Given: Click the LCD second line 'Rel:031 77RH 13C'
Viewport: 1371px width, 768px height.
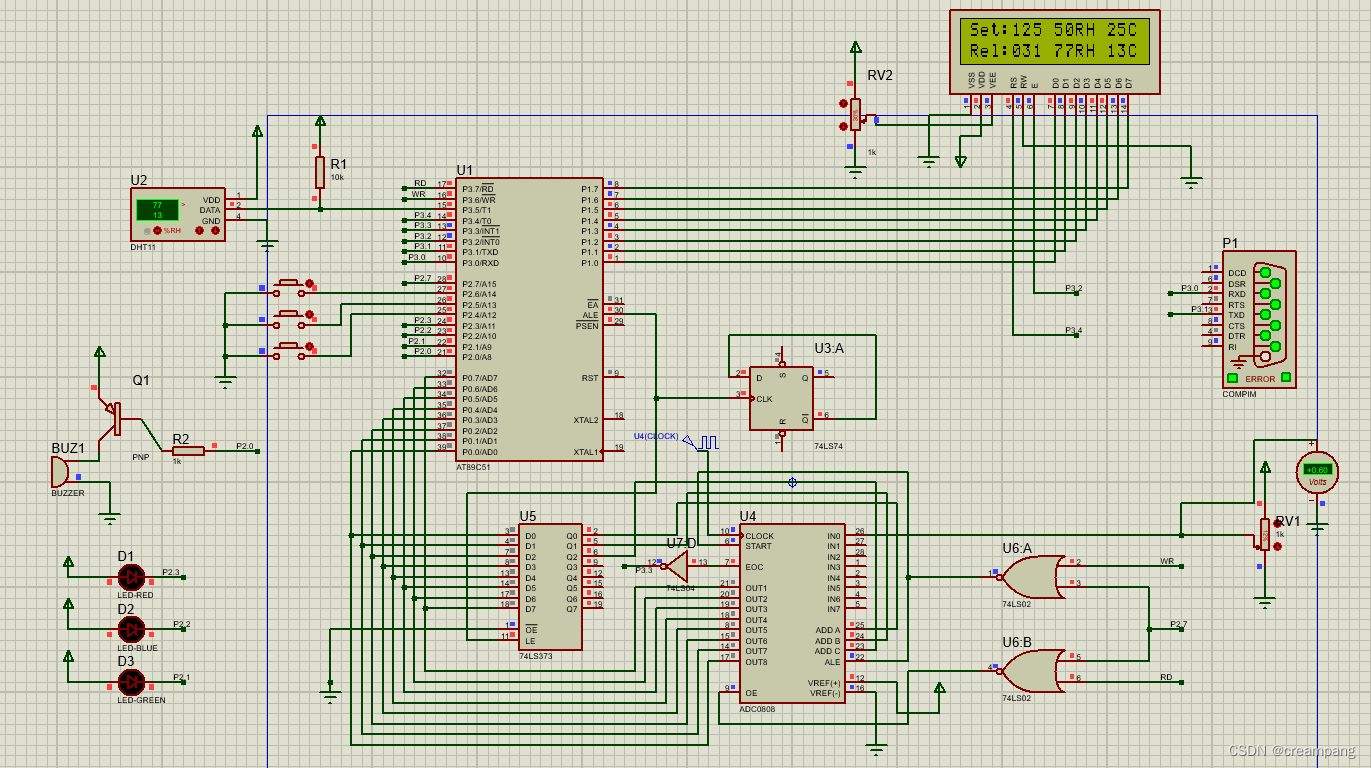Looking at the screenshot, I should (x=1054, y=51).
